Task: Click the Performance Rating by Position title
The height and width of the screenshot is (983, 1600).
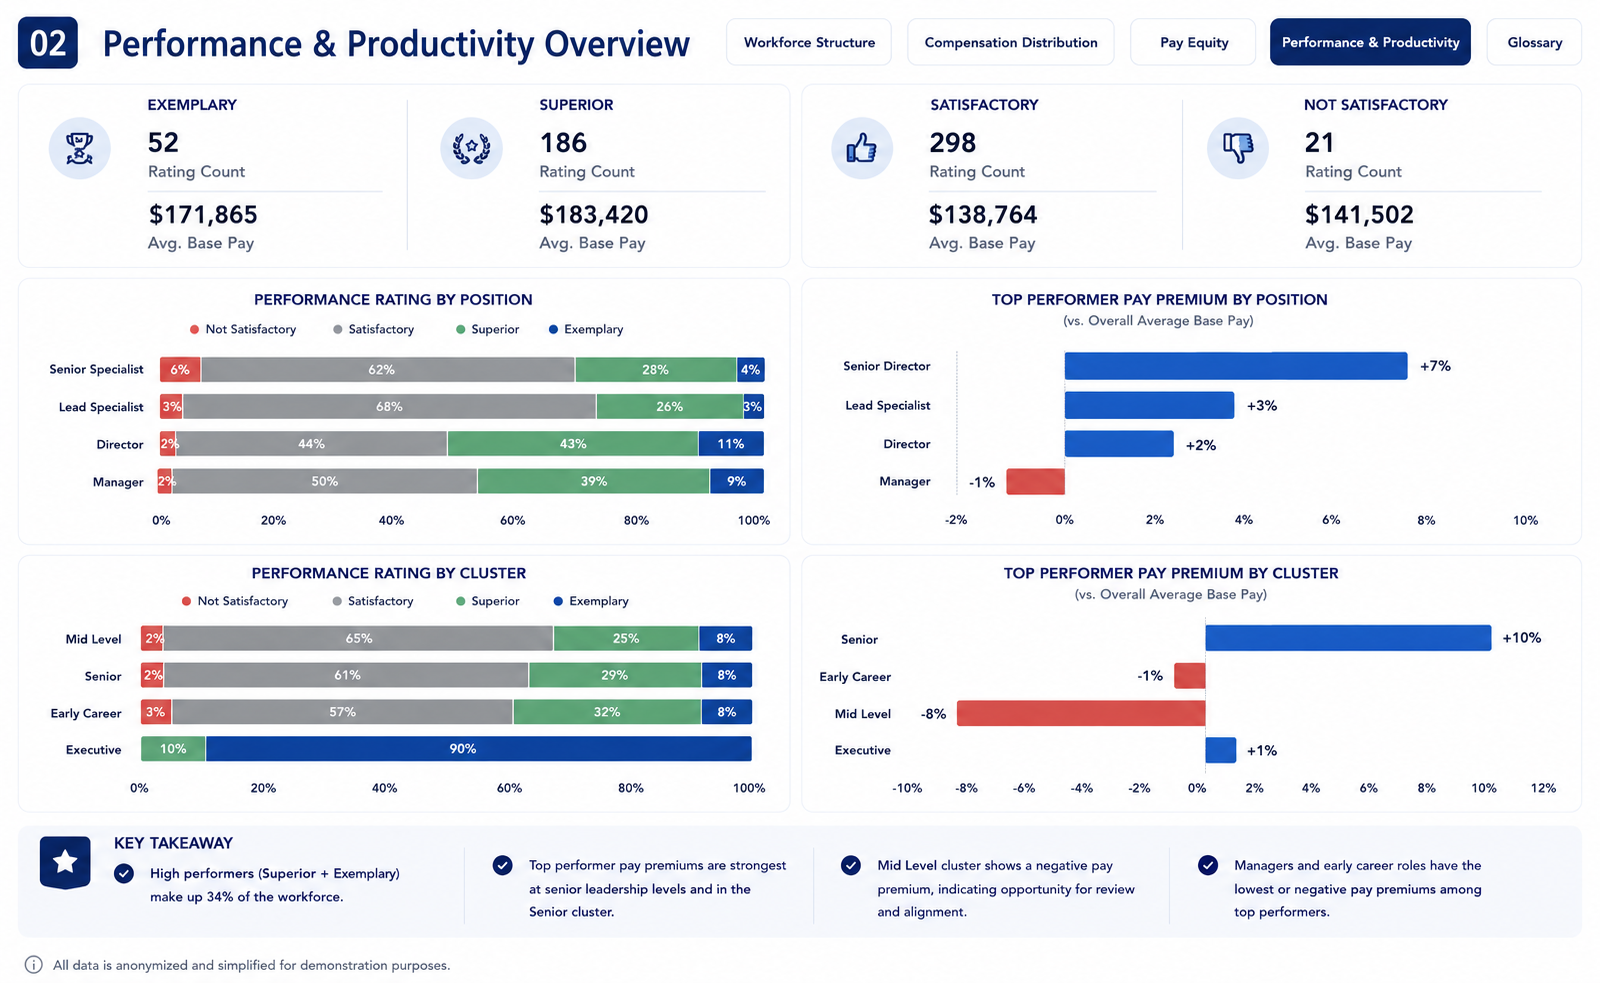Action: tap(393, 300)
